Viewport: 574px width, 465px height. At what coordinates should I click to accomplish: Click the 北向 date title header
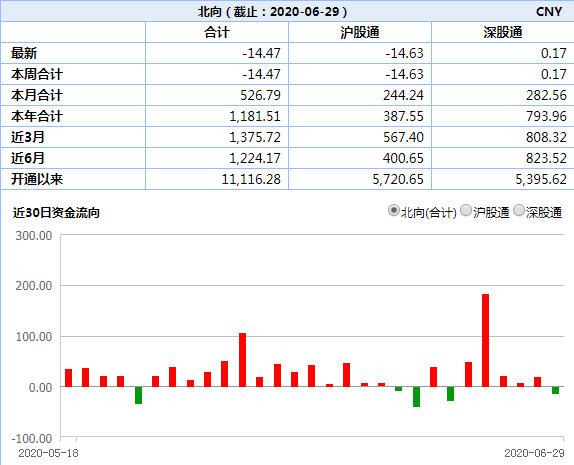coord(272,12)
